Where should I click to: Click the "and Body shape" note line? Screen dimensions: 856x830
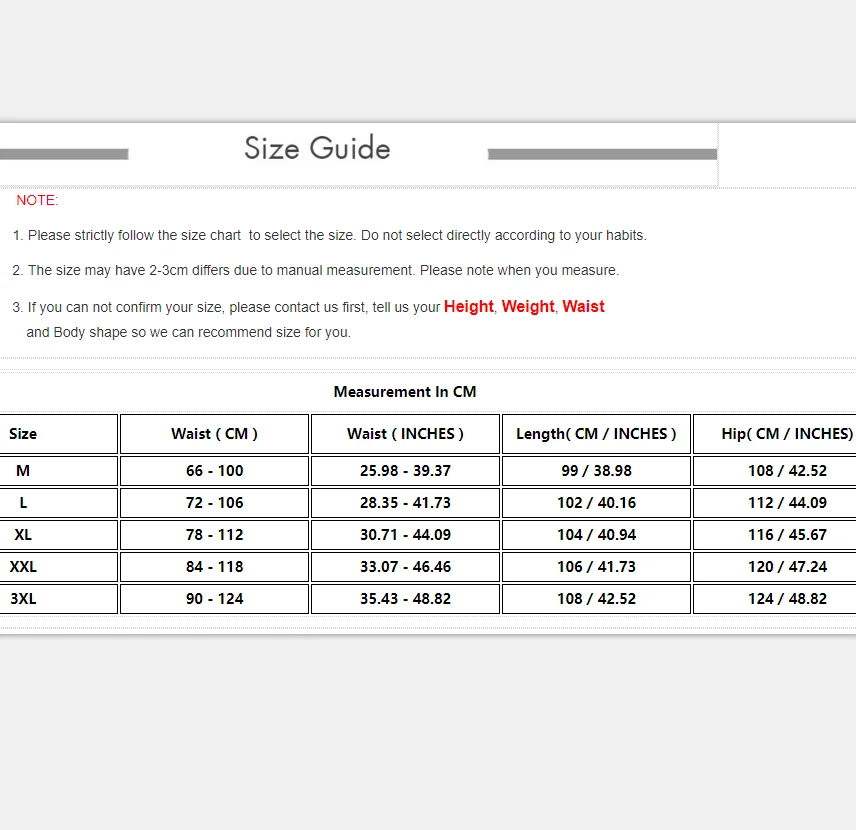click(188, 333)
